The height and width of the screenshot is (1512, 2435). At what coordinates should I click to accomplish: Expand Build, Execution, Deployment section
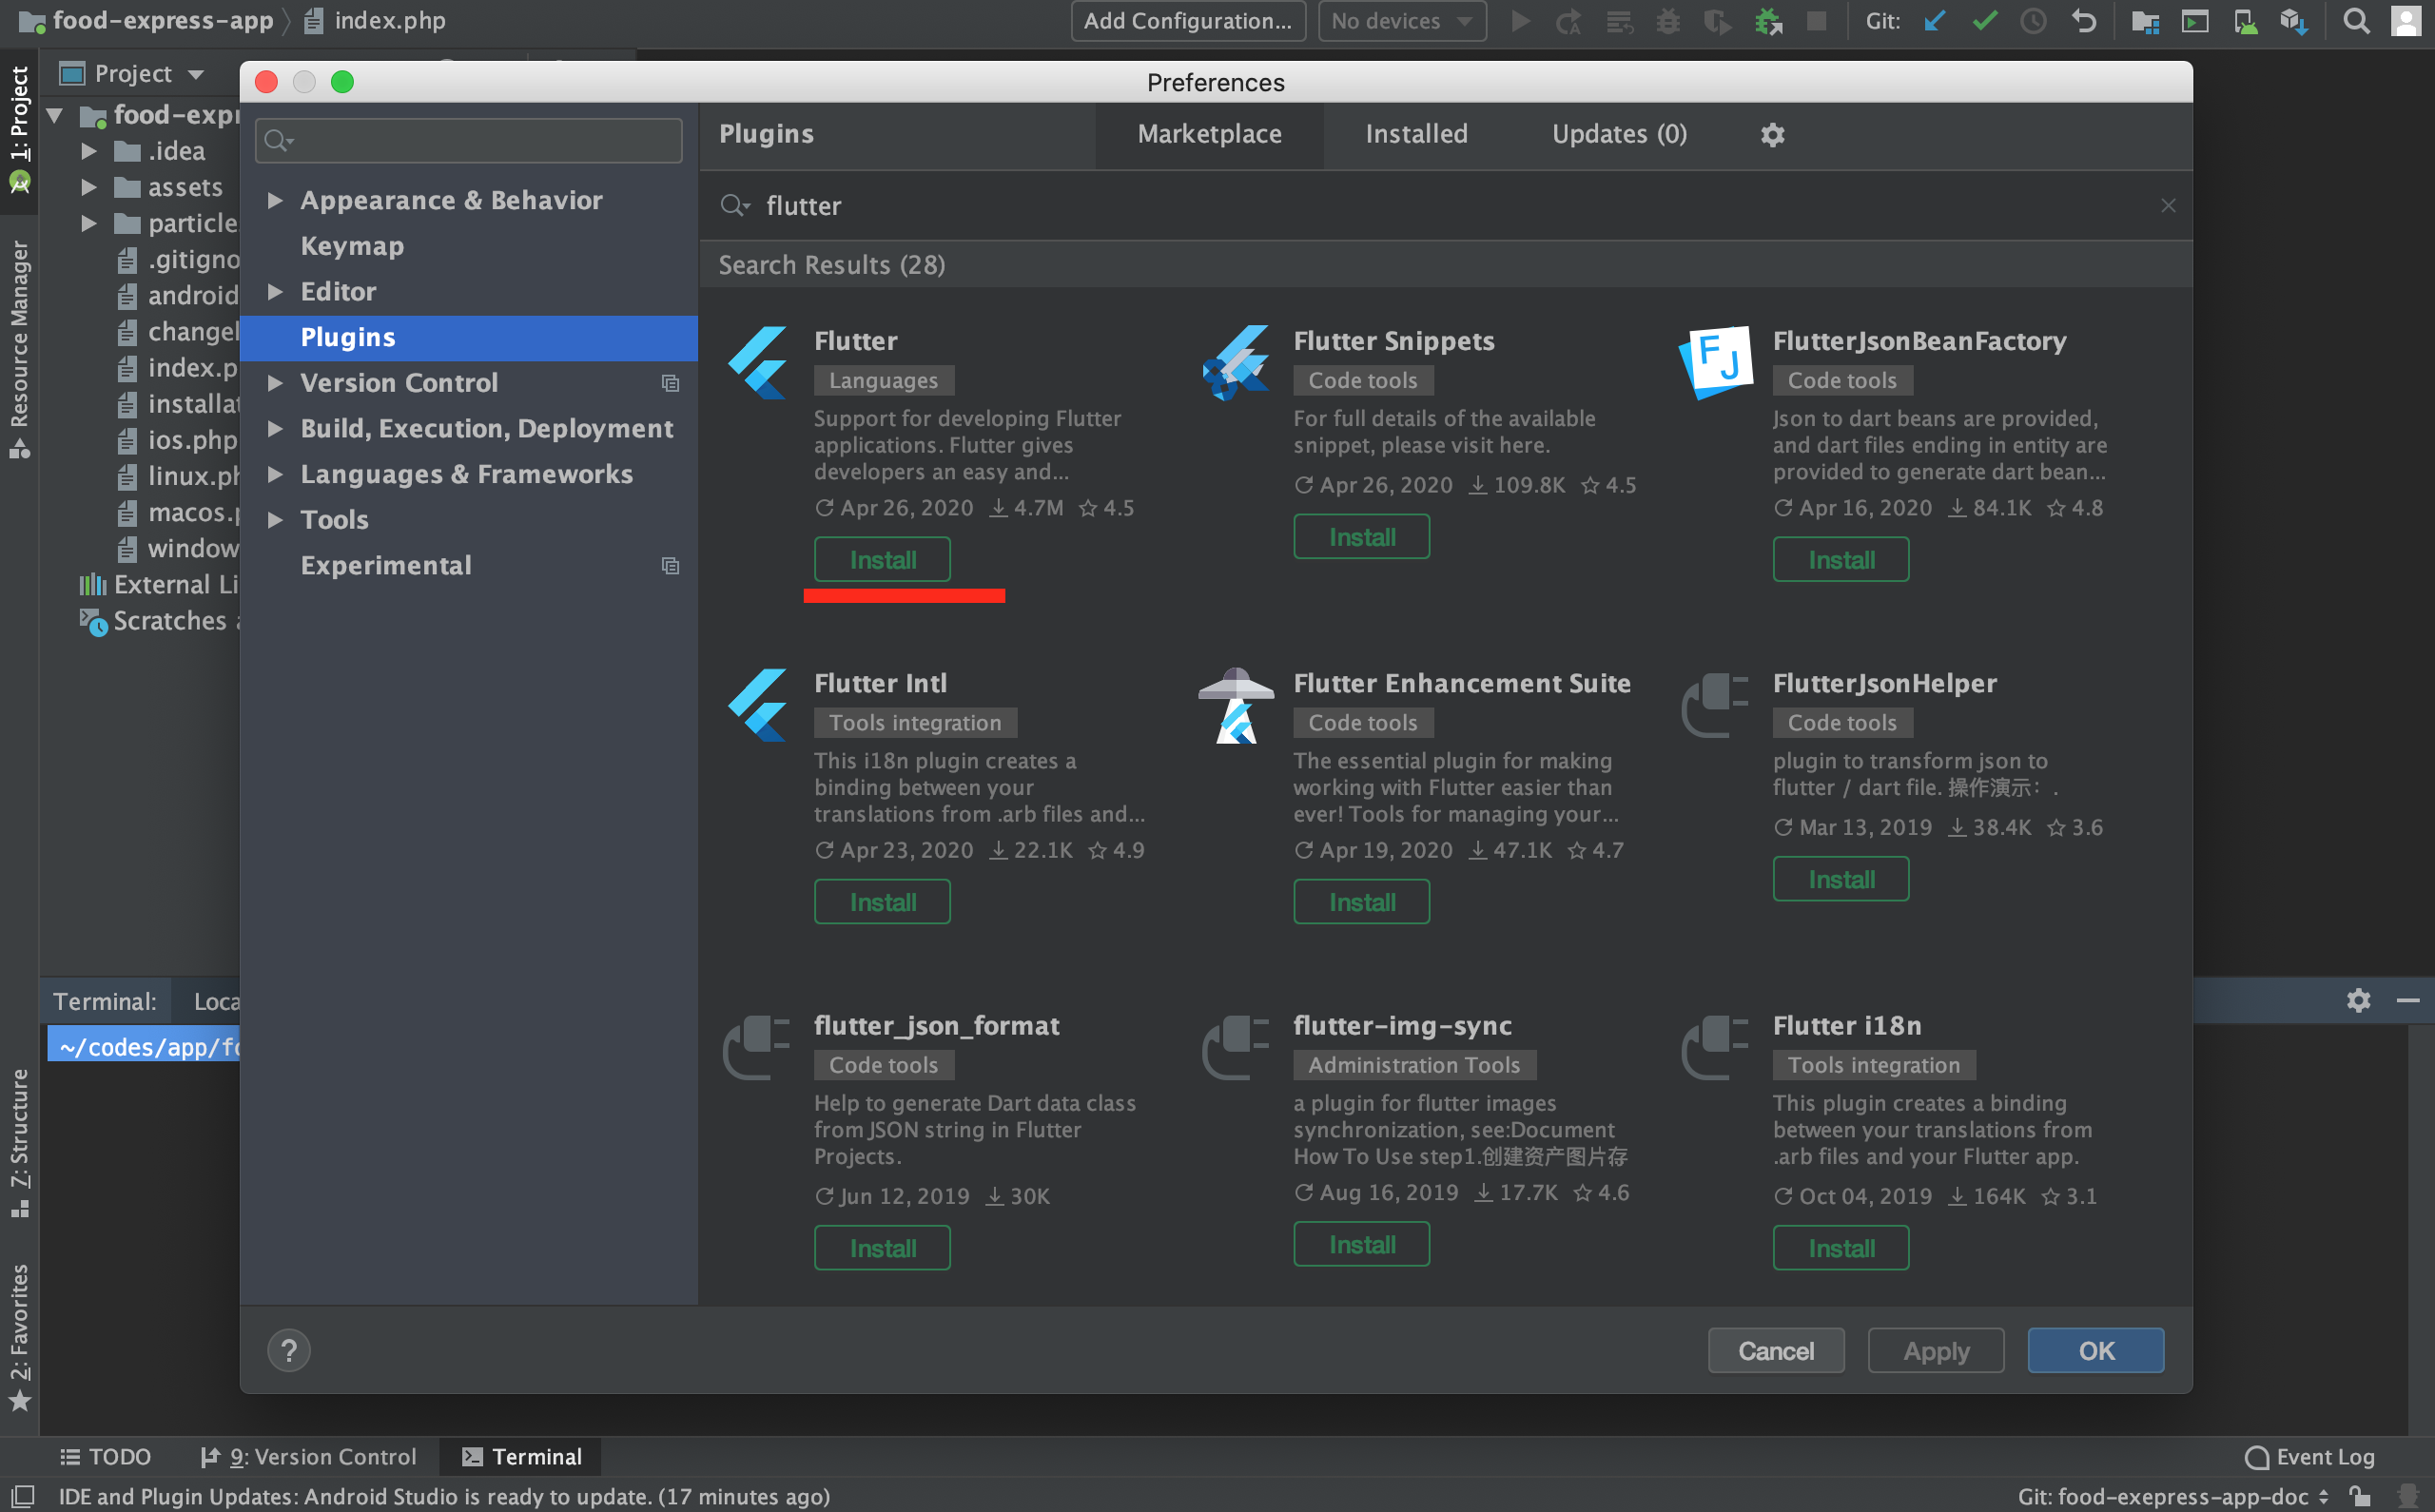click(x=275, y=428)
